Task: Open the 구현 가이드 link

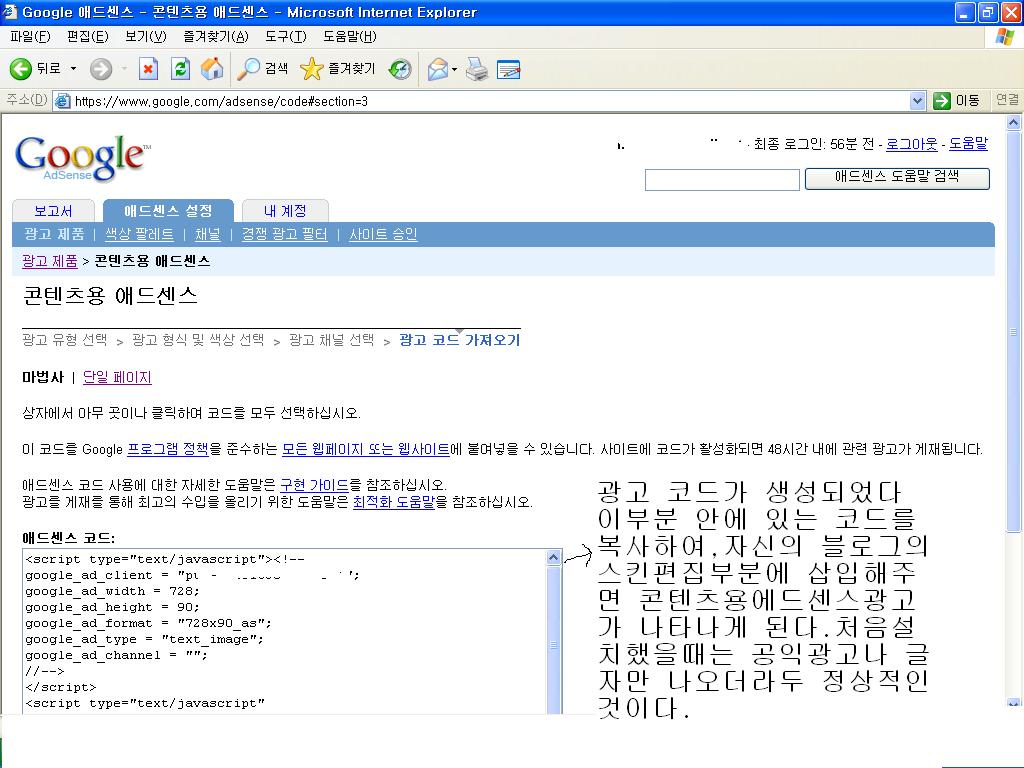Action: (x=314, y=485)
